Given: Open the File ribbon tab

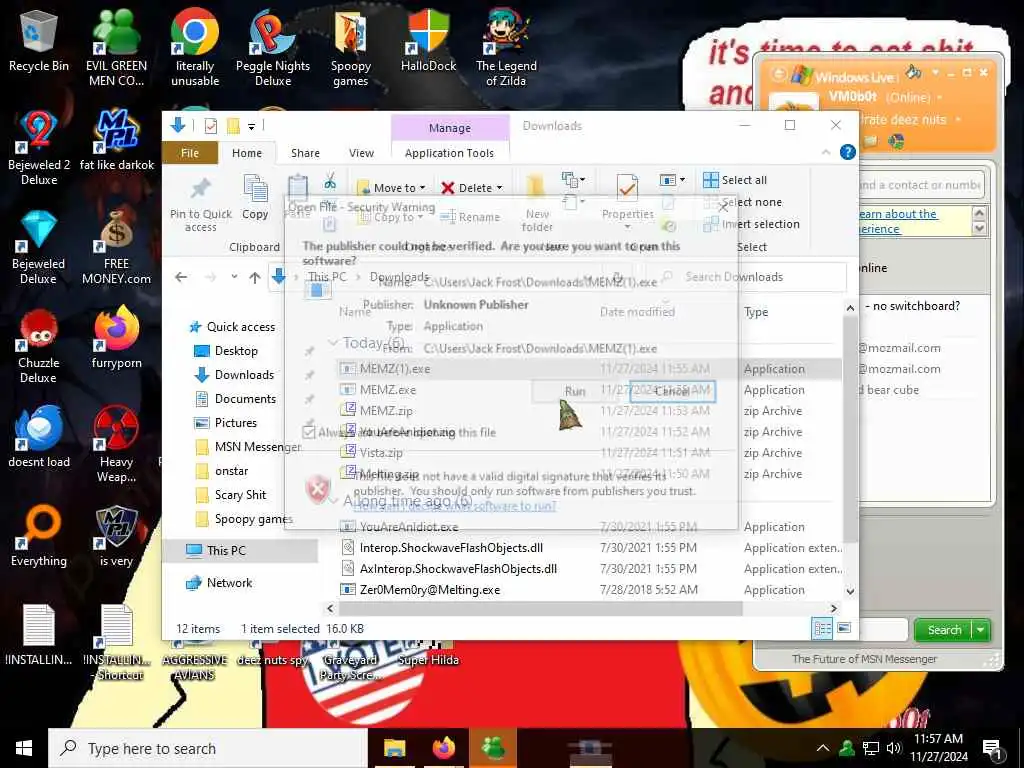Looking at the screenshot, I should (x=189, y=153).
